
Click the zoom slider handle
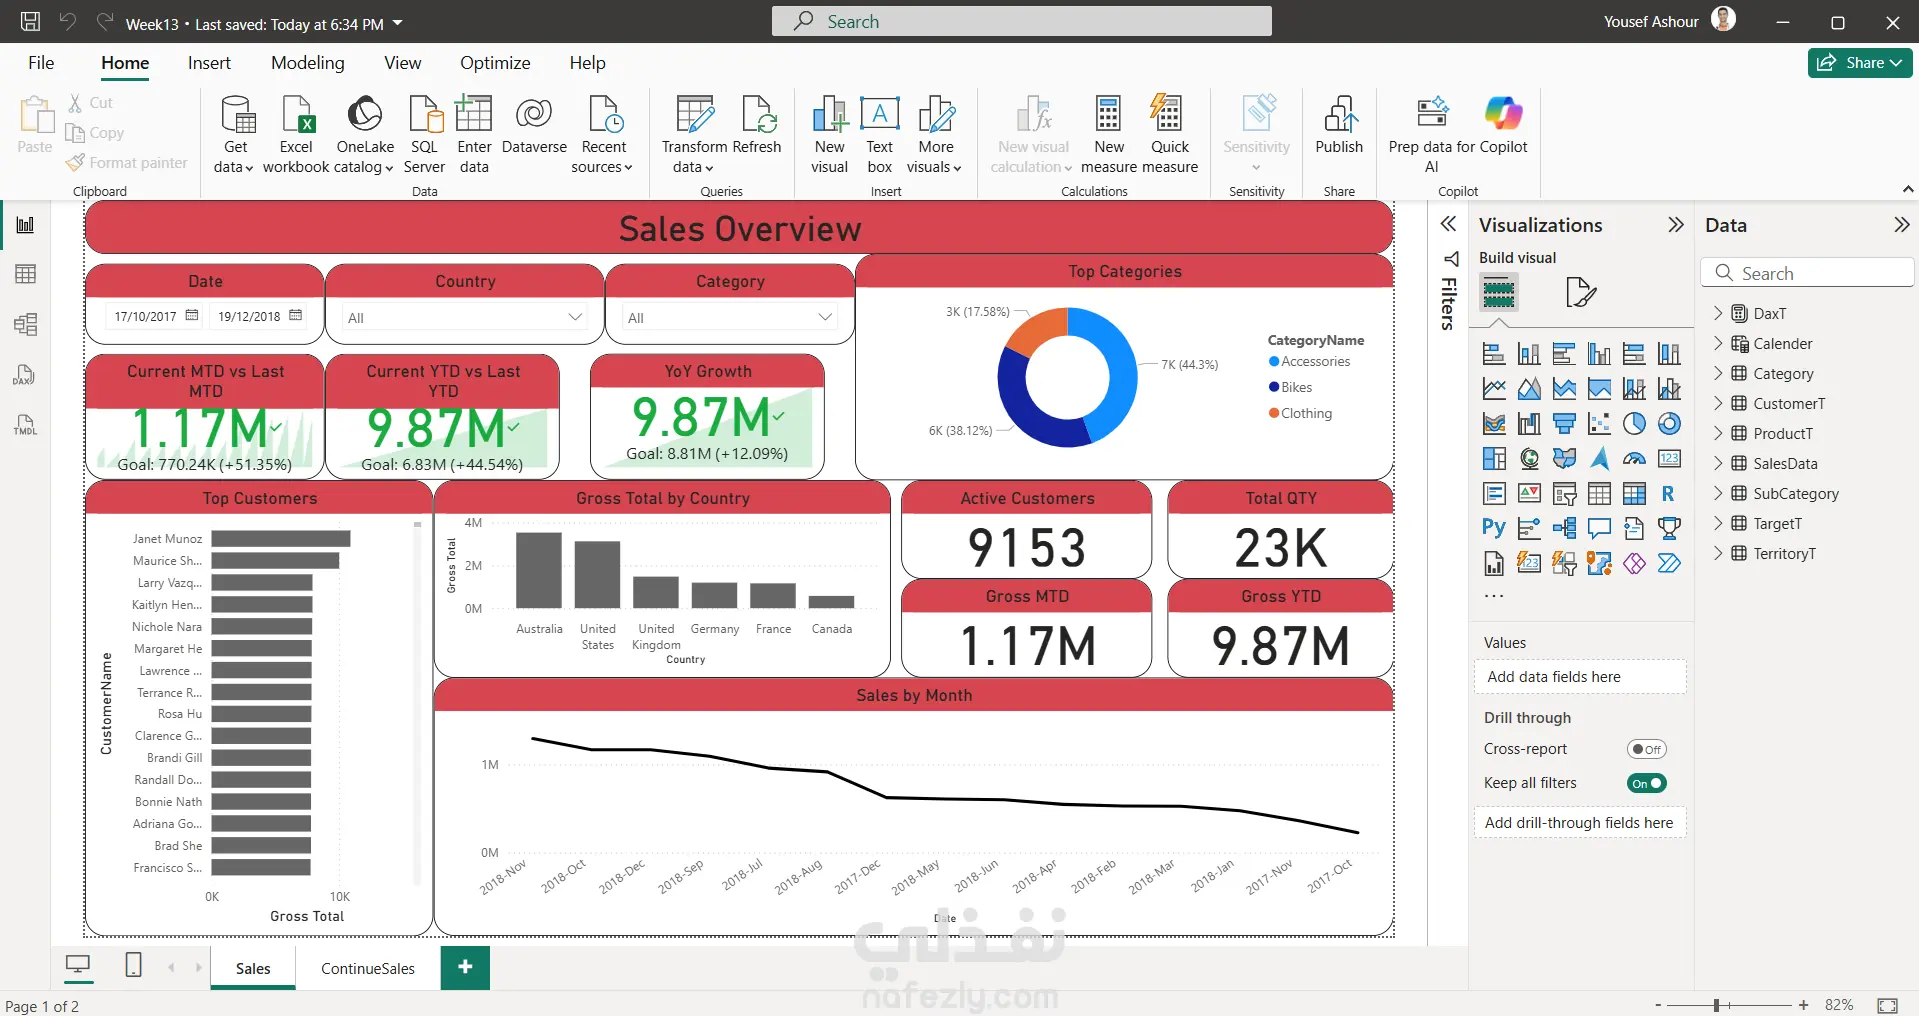(x=1716, y=1005)
